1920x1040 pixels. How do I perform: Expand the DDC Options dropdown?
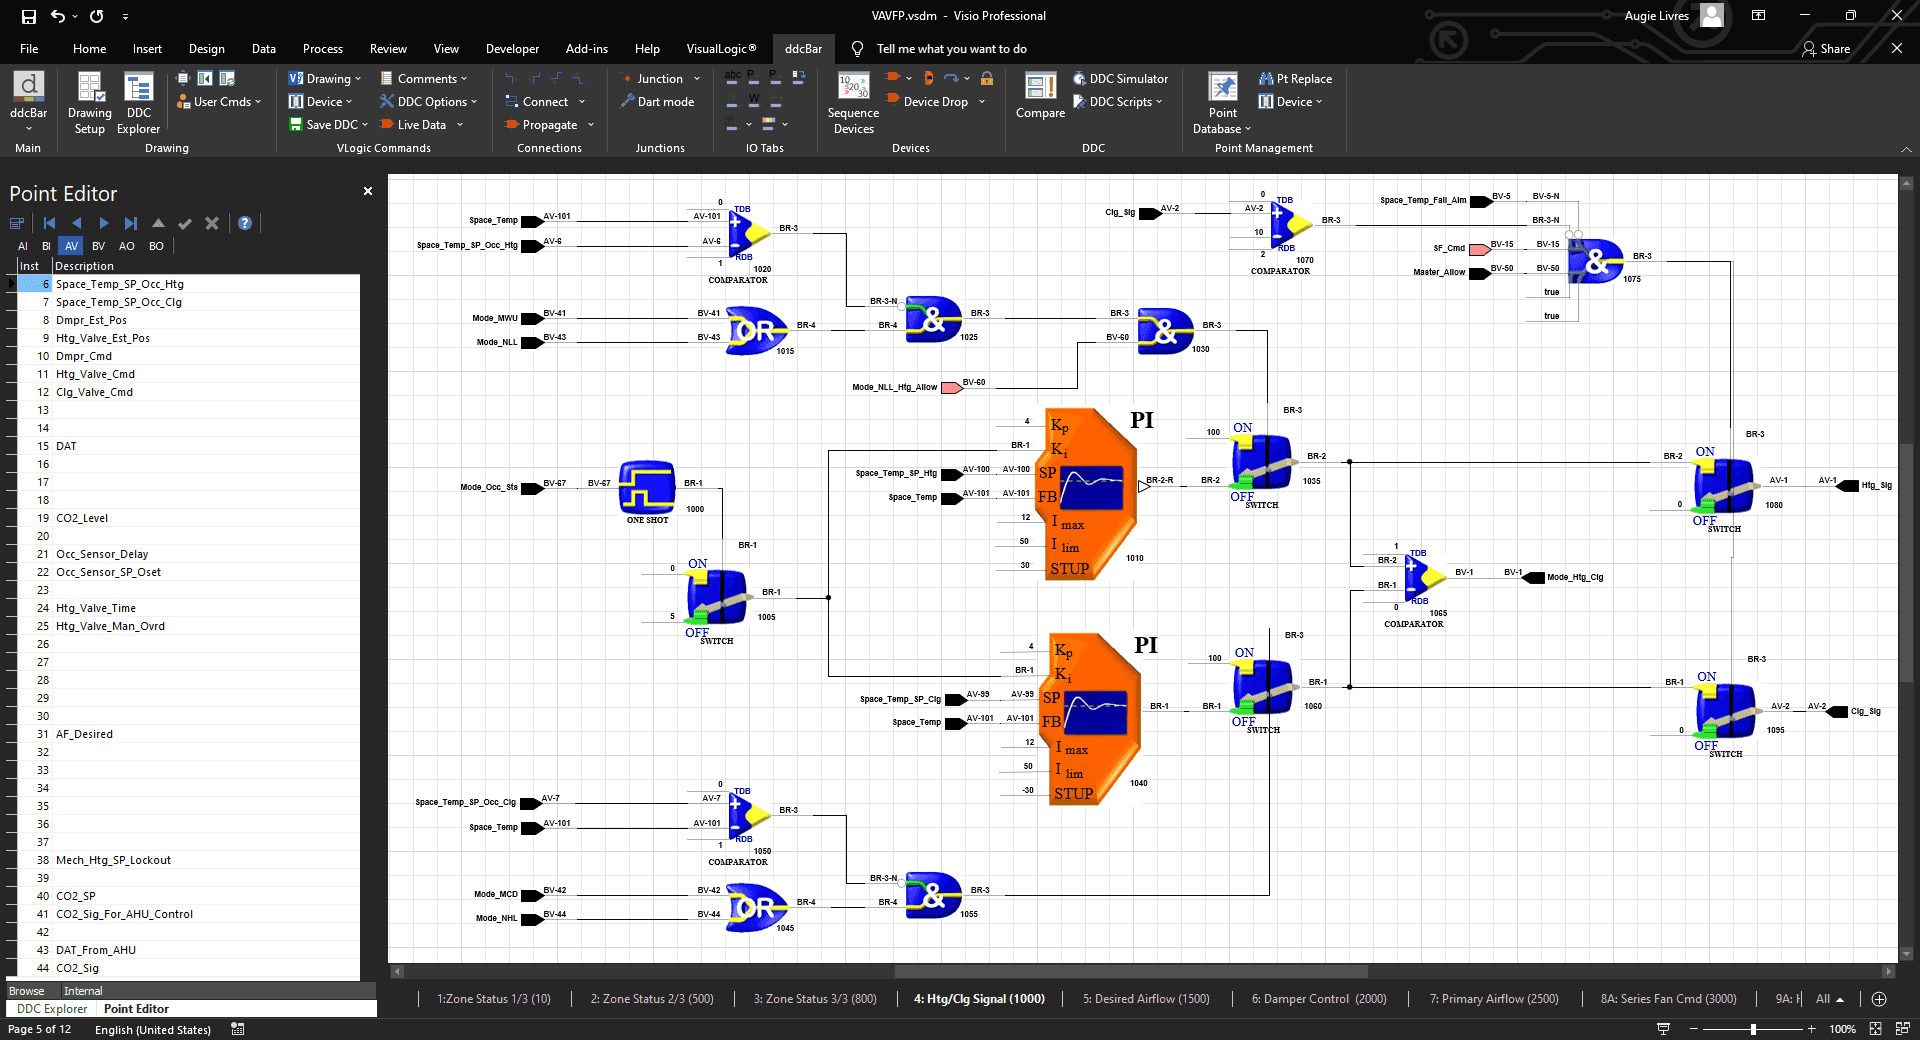(474, 102)
